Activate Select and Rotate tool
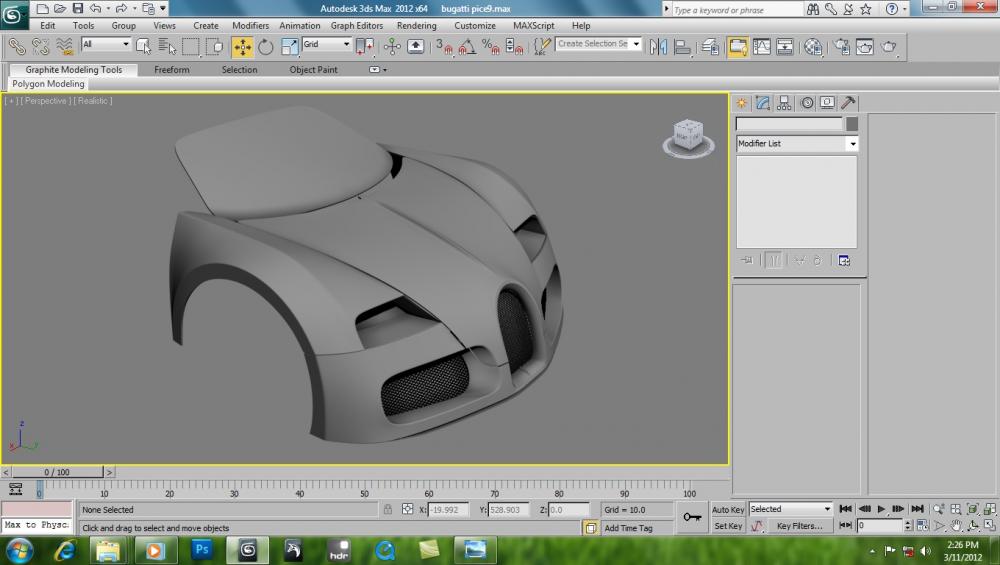This screenshot has width=1000, height=565. point(265,47)
